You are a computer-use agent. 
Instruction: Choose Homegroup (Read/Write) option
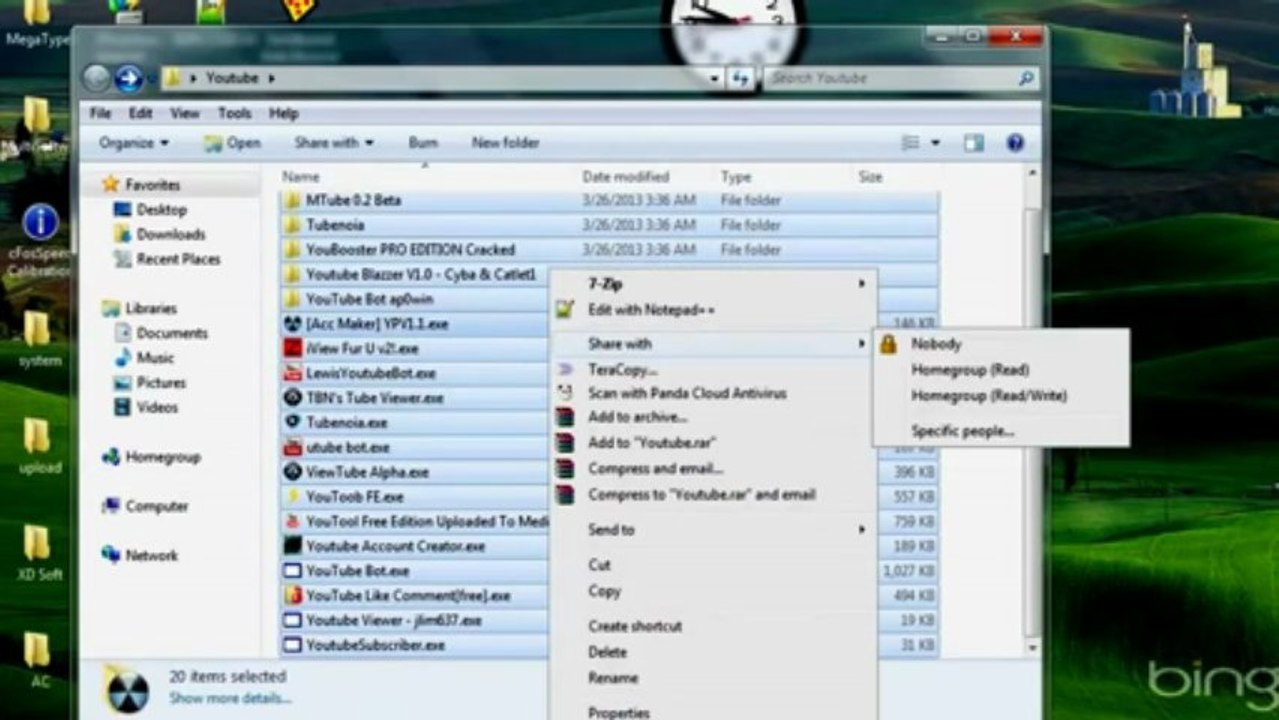(988, 396)
